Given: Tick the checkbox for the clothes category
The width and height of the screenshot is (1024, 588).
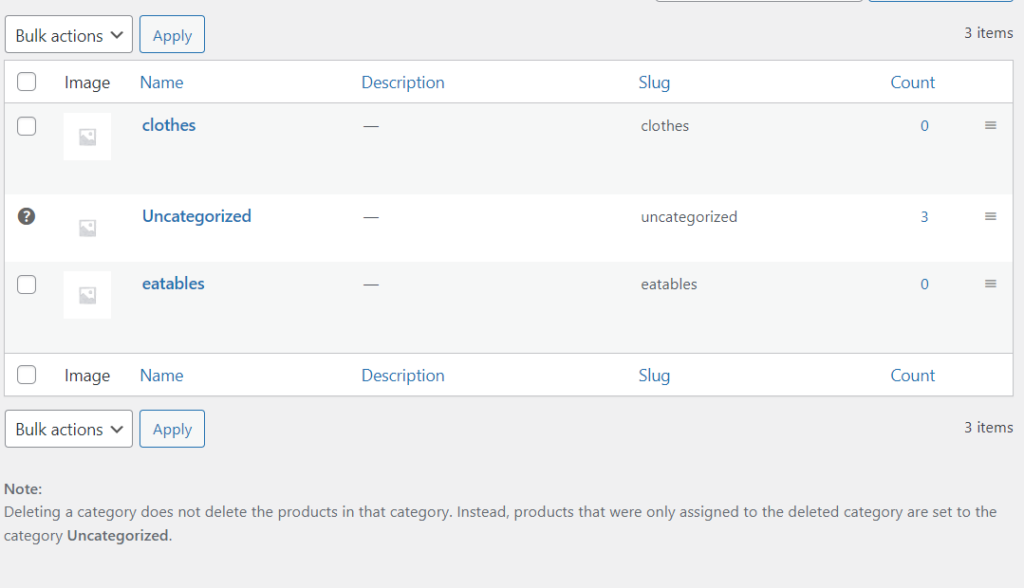Looking at the screenshot, I should (27, 126).
